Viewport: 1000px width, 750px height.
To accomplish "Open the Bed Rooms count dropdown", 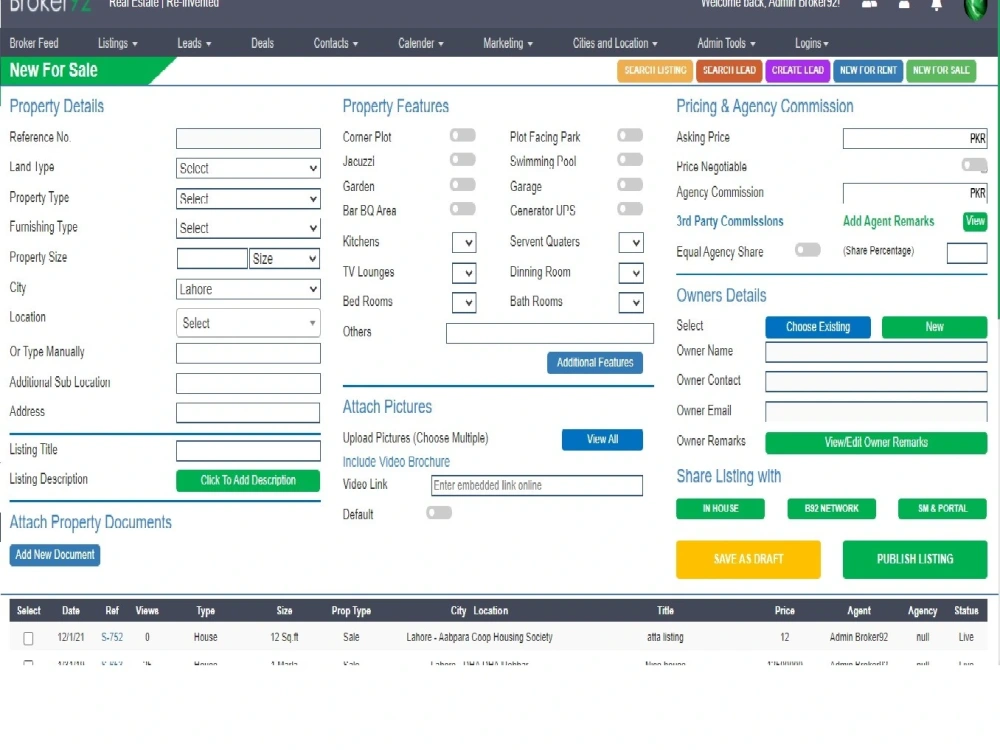I will pos(464,302).
